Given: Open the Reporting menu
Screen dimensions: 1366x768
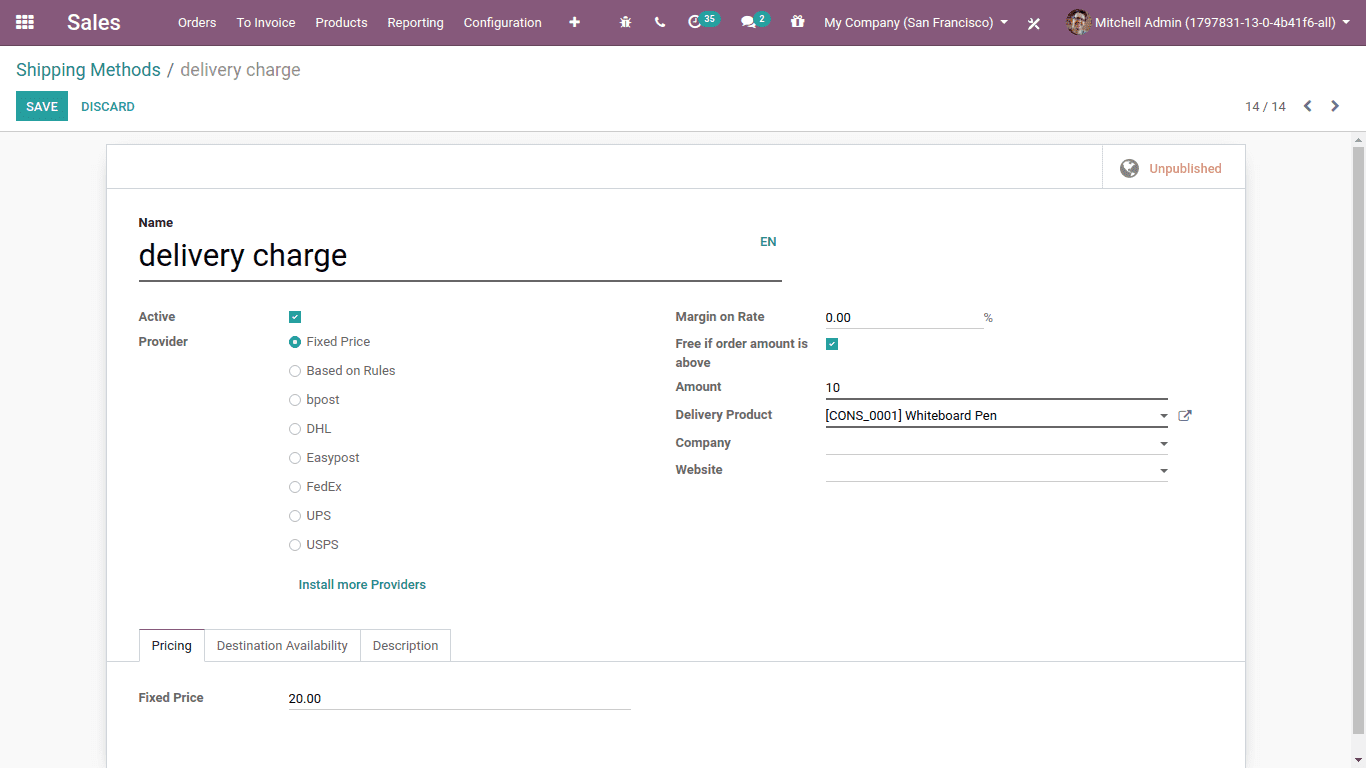Looking at the screenshot, I should pos(415,22).
